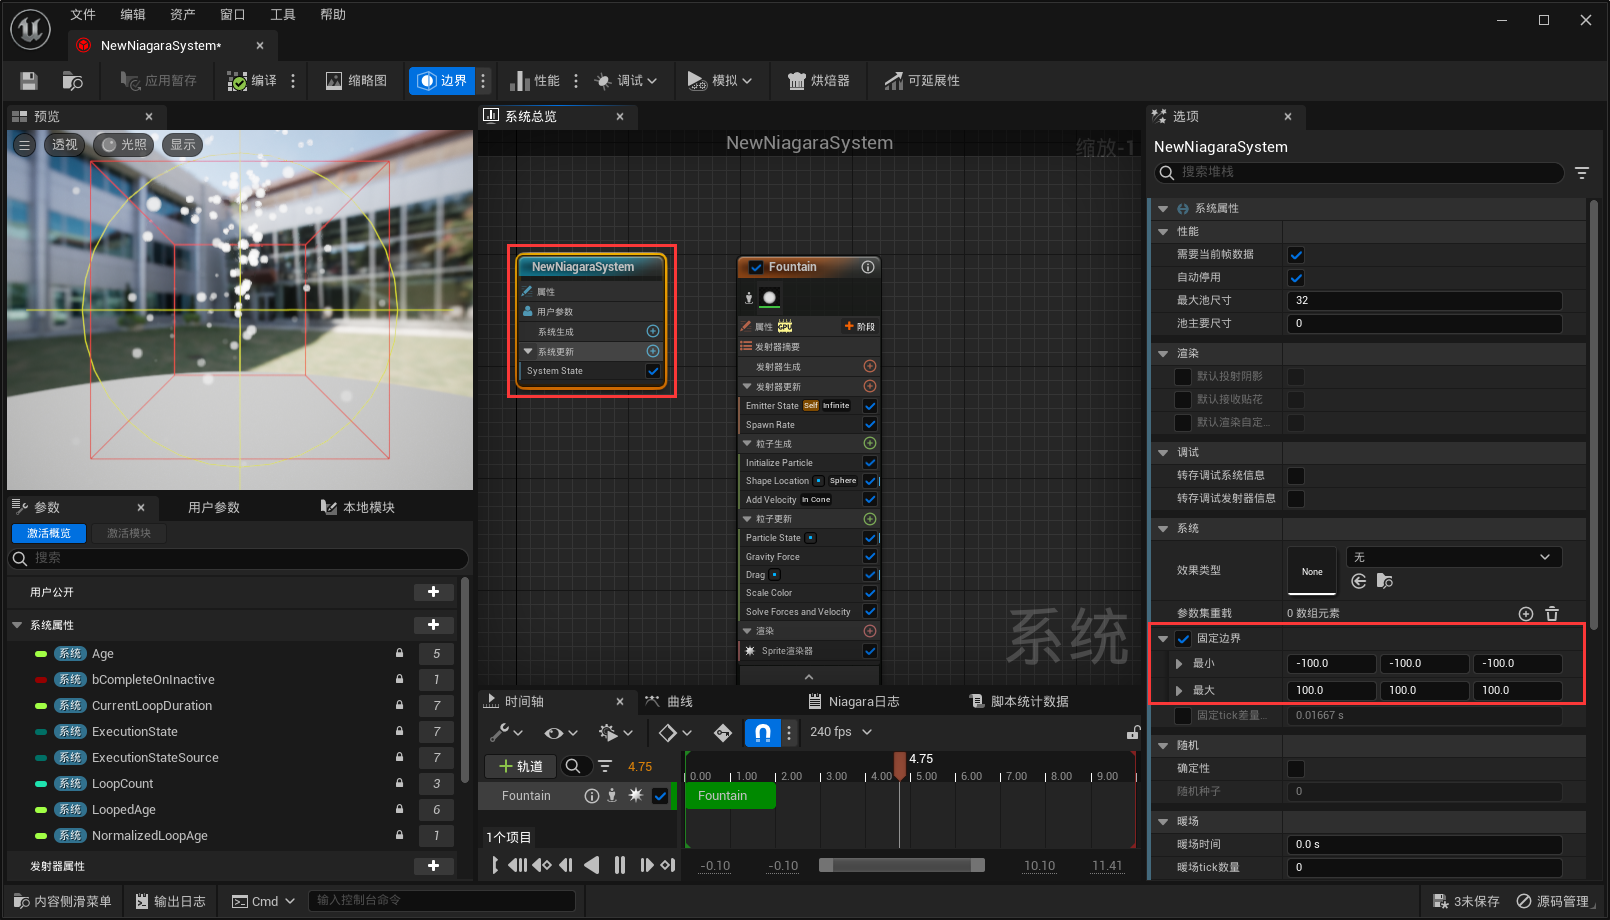Toggle the Fountain track enabled checkbox in timeline
The height and width of the screenshot is (920, 1610).
[x=660, y=796]
